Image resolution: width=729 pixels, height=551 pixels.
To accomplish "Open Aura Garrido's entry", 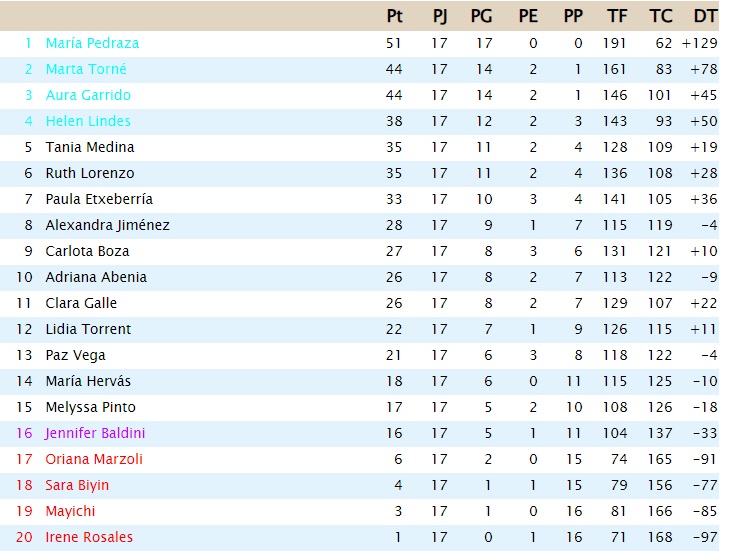I will click(x=88, y=95).
